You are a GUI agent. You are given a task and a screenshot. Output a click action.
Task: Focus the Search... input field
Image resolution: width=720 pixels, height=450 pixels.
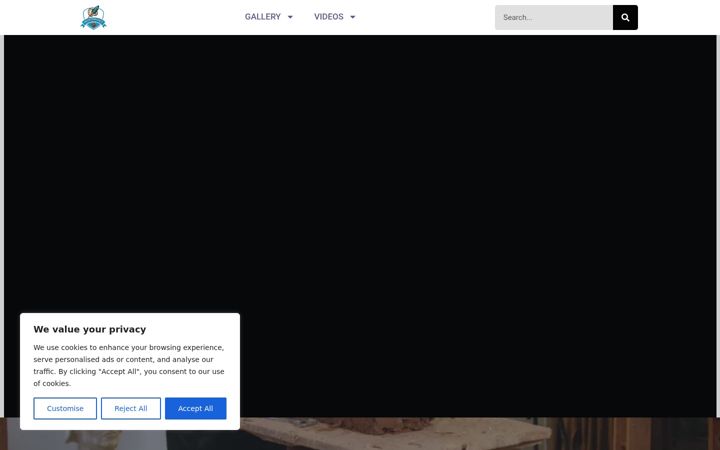554,17
